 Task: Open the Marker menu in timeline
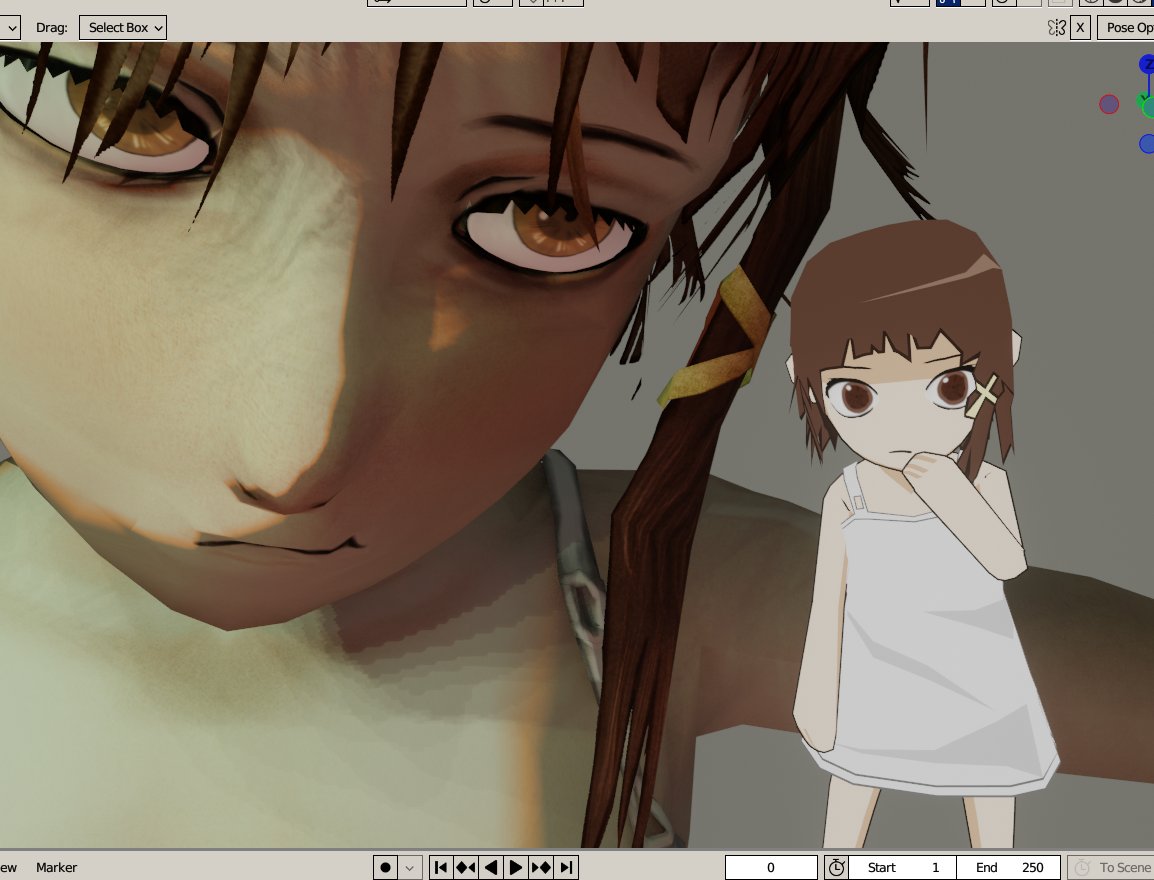click(57, 867)
